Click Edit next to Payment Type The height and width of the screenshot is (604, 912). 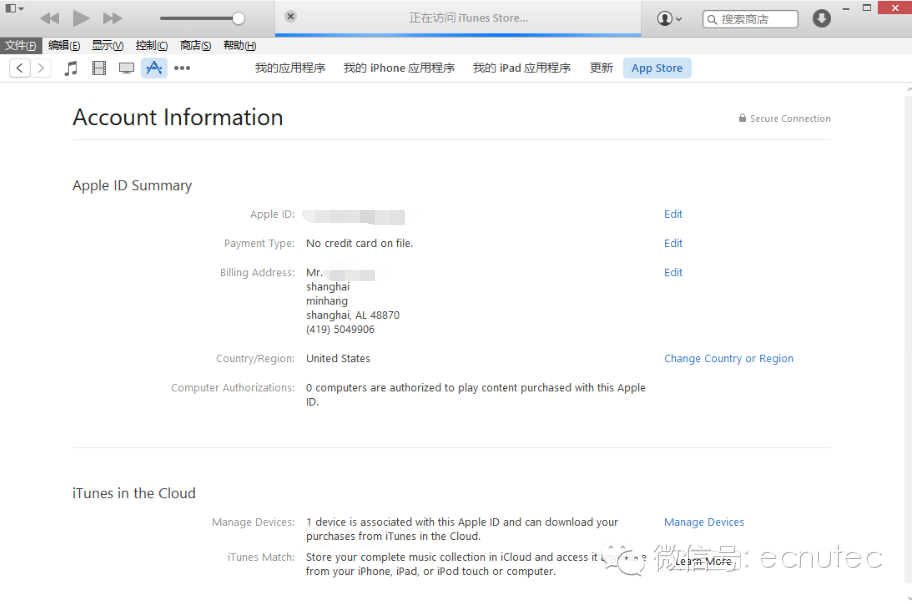pos(674,243)
